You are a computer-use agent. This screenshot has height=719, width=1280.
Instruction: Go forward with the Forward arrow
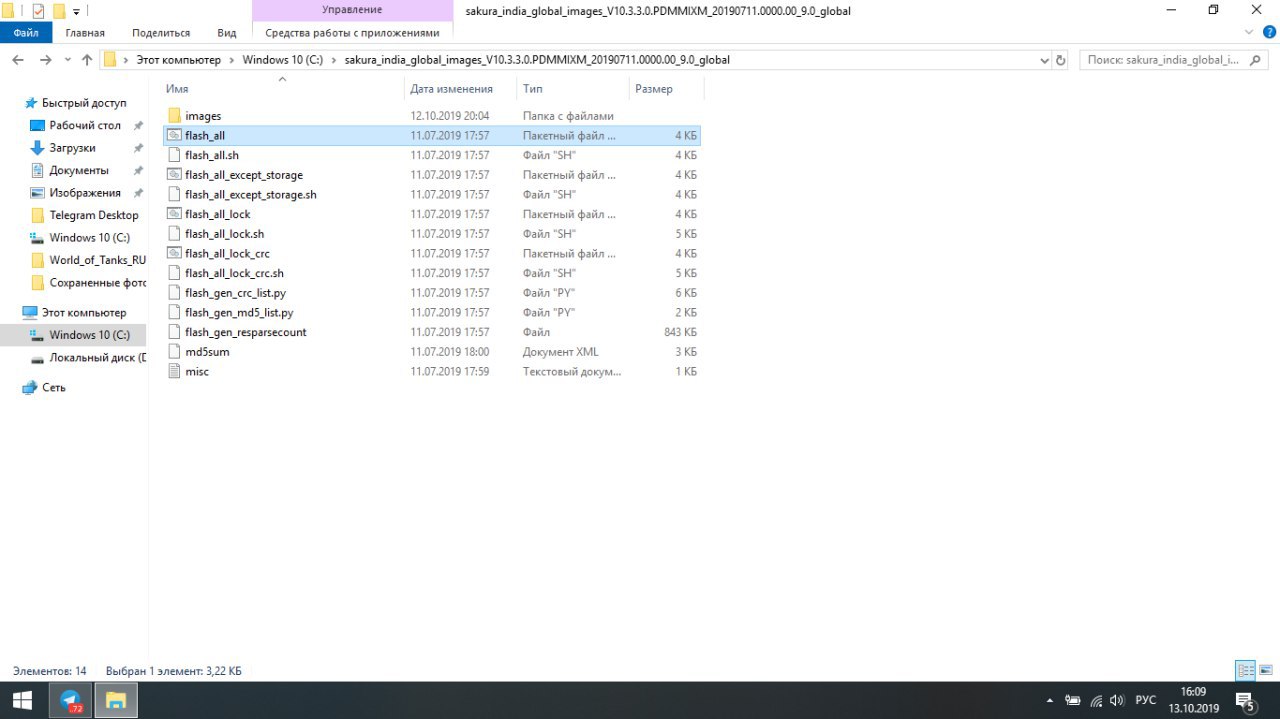click(45, 60)
